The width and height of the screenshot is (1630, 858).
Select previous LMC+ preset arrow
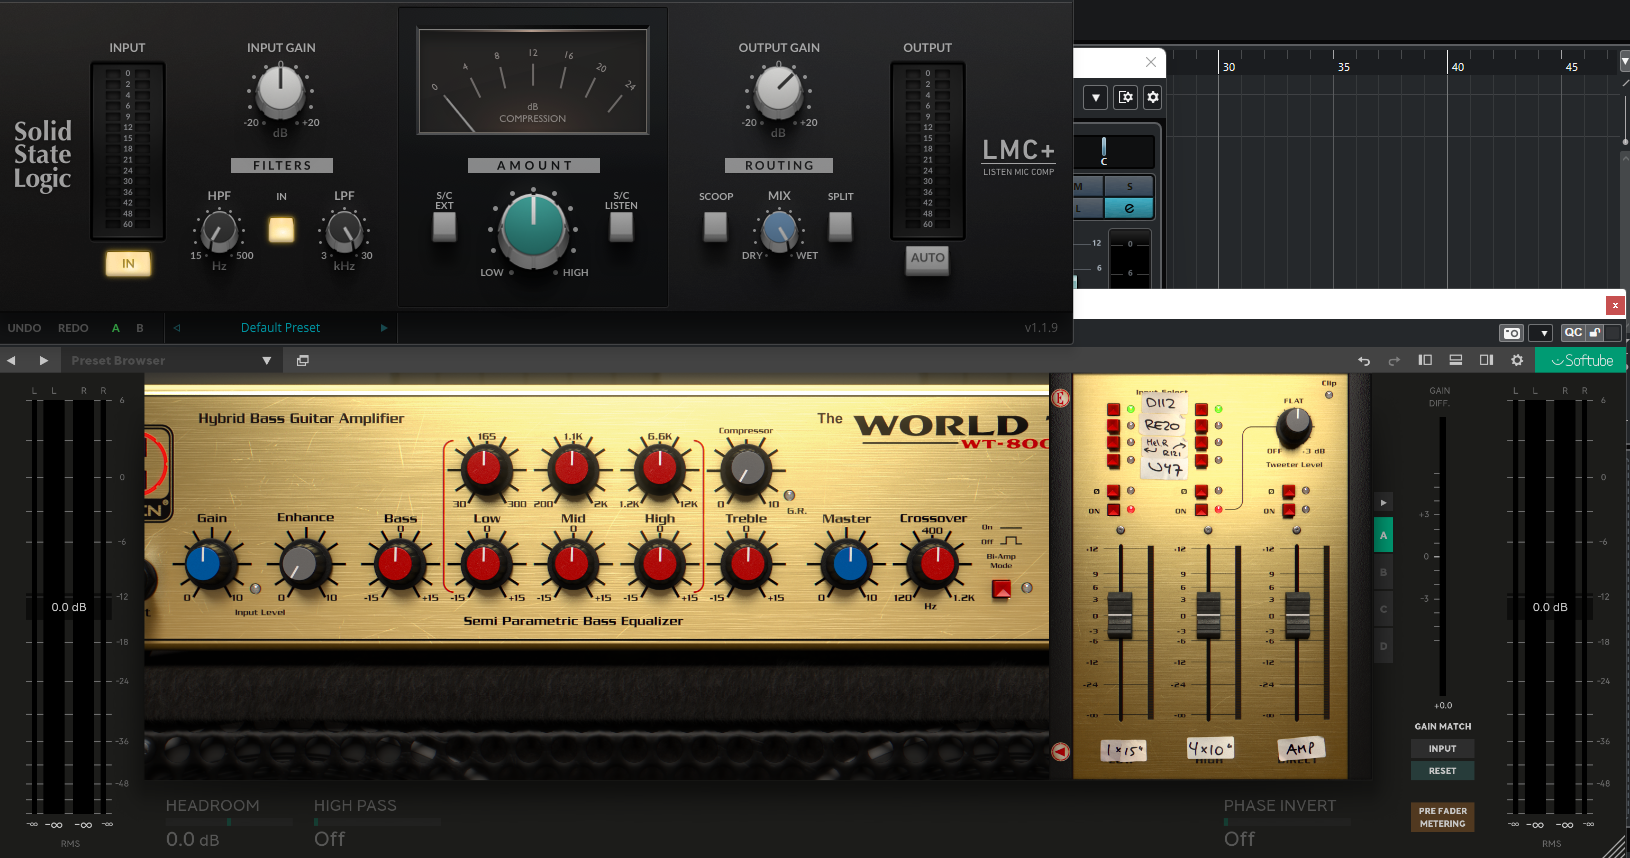click(177, 328)
